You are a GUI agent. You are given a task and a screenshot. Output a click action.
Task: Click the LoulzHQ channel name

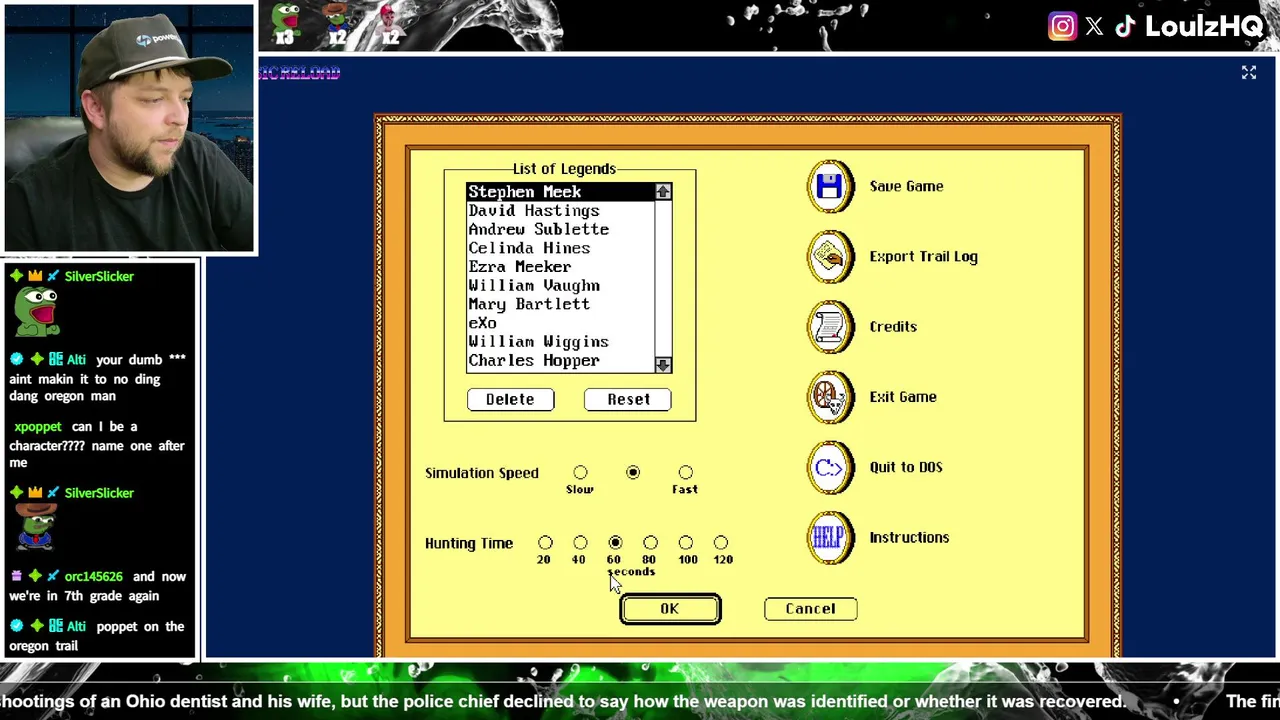click(1204, 27)
